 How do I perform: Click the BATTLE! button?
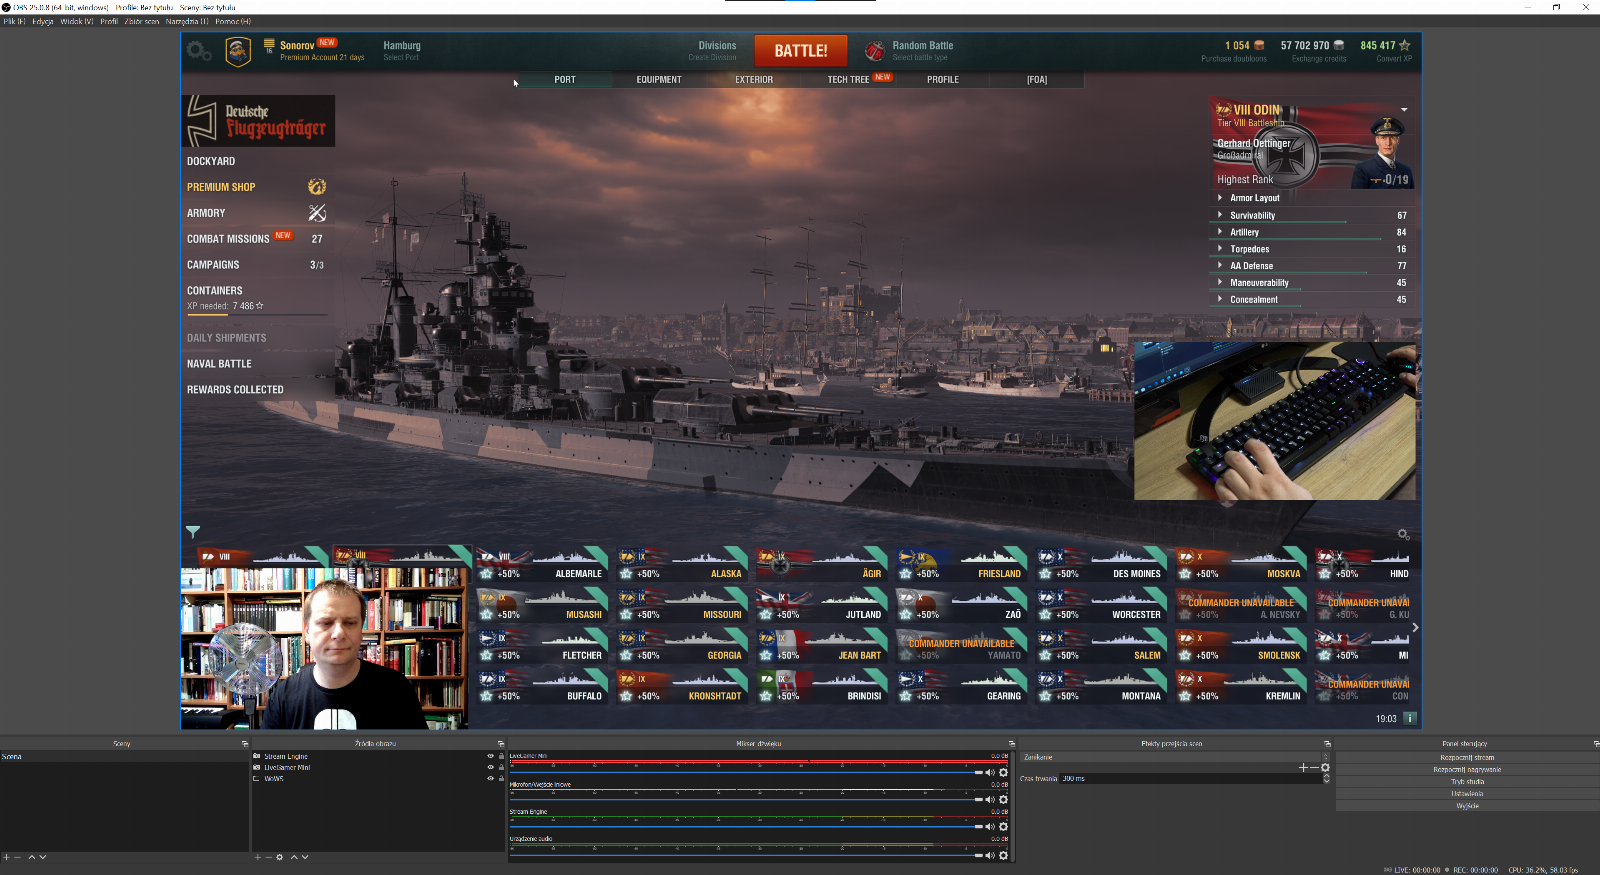coord(801,51)
